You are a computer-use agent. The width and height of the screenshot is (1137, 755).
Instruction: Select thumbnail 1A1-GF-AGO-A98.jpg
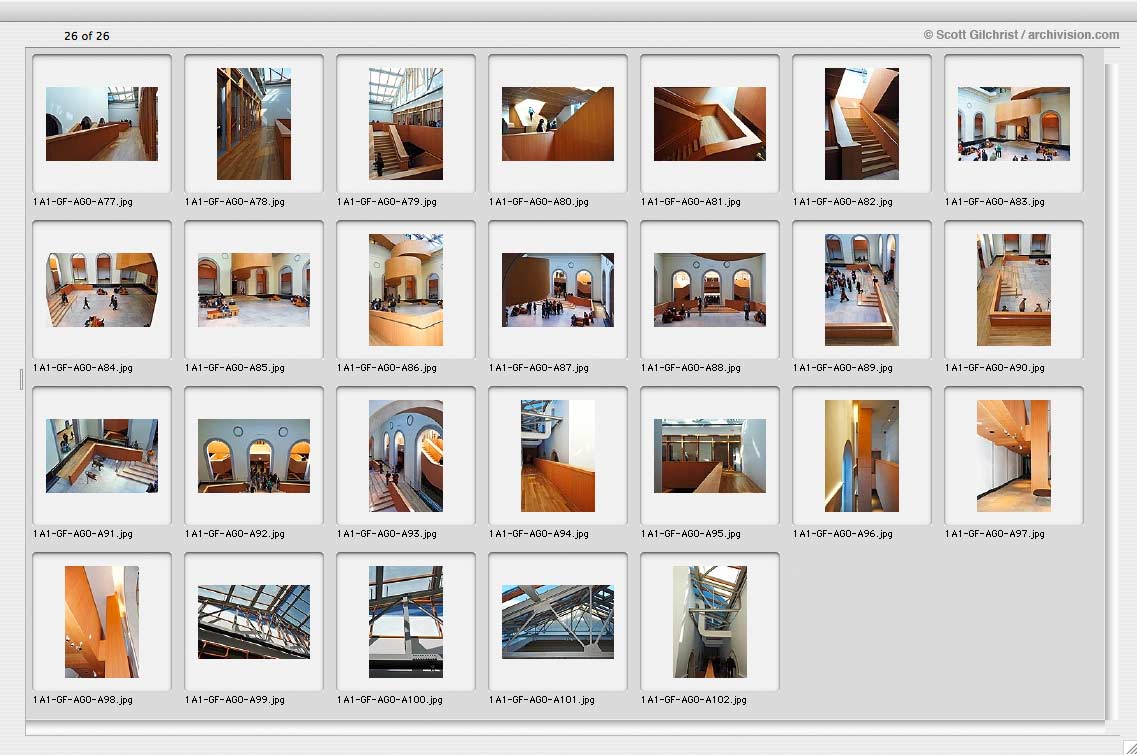point(102,622)
